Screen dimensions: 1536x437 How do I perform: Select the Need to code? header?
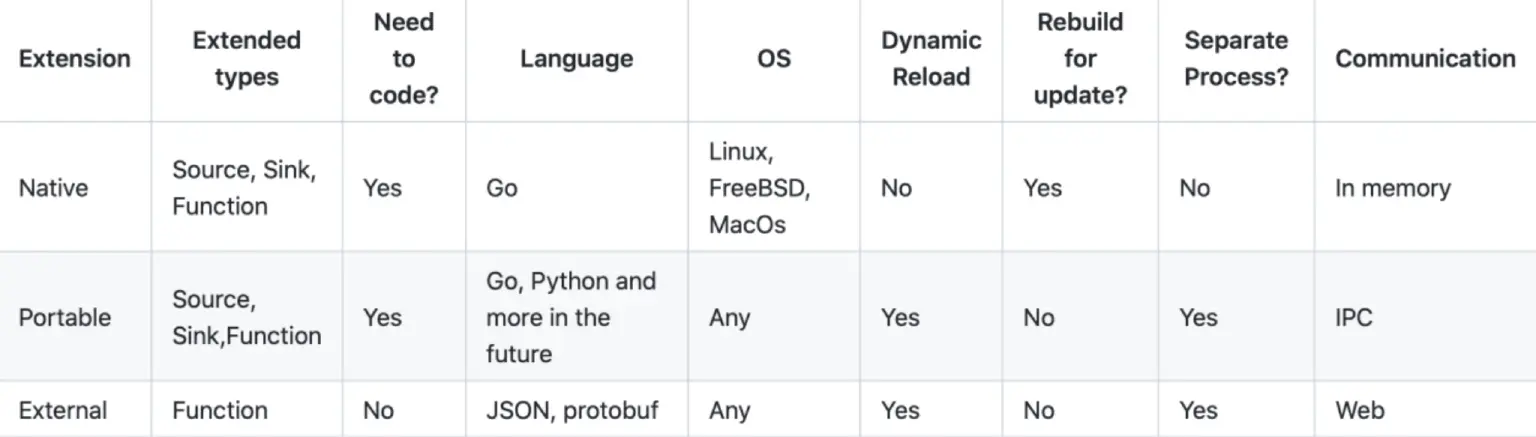[403, 59]
